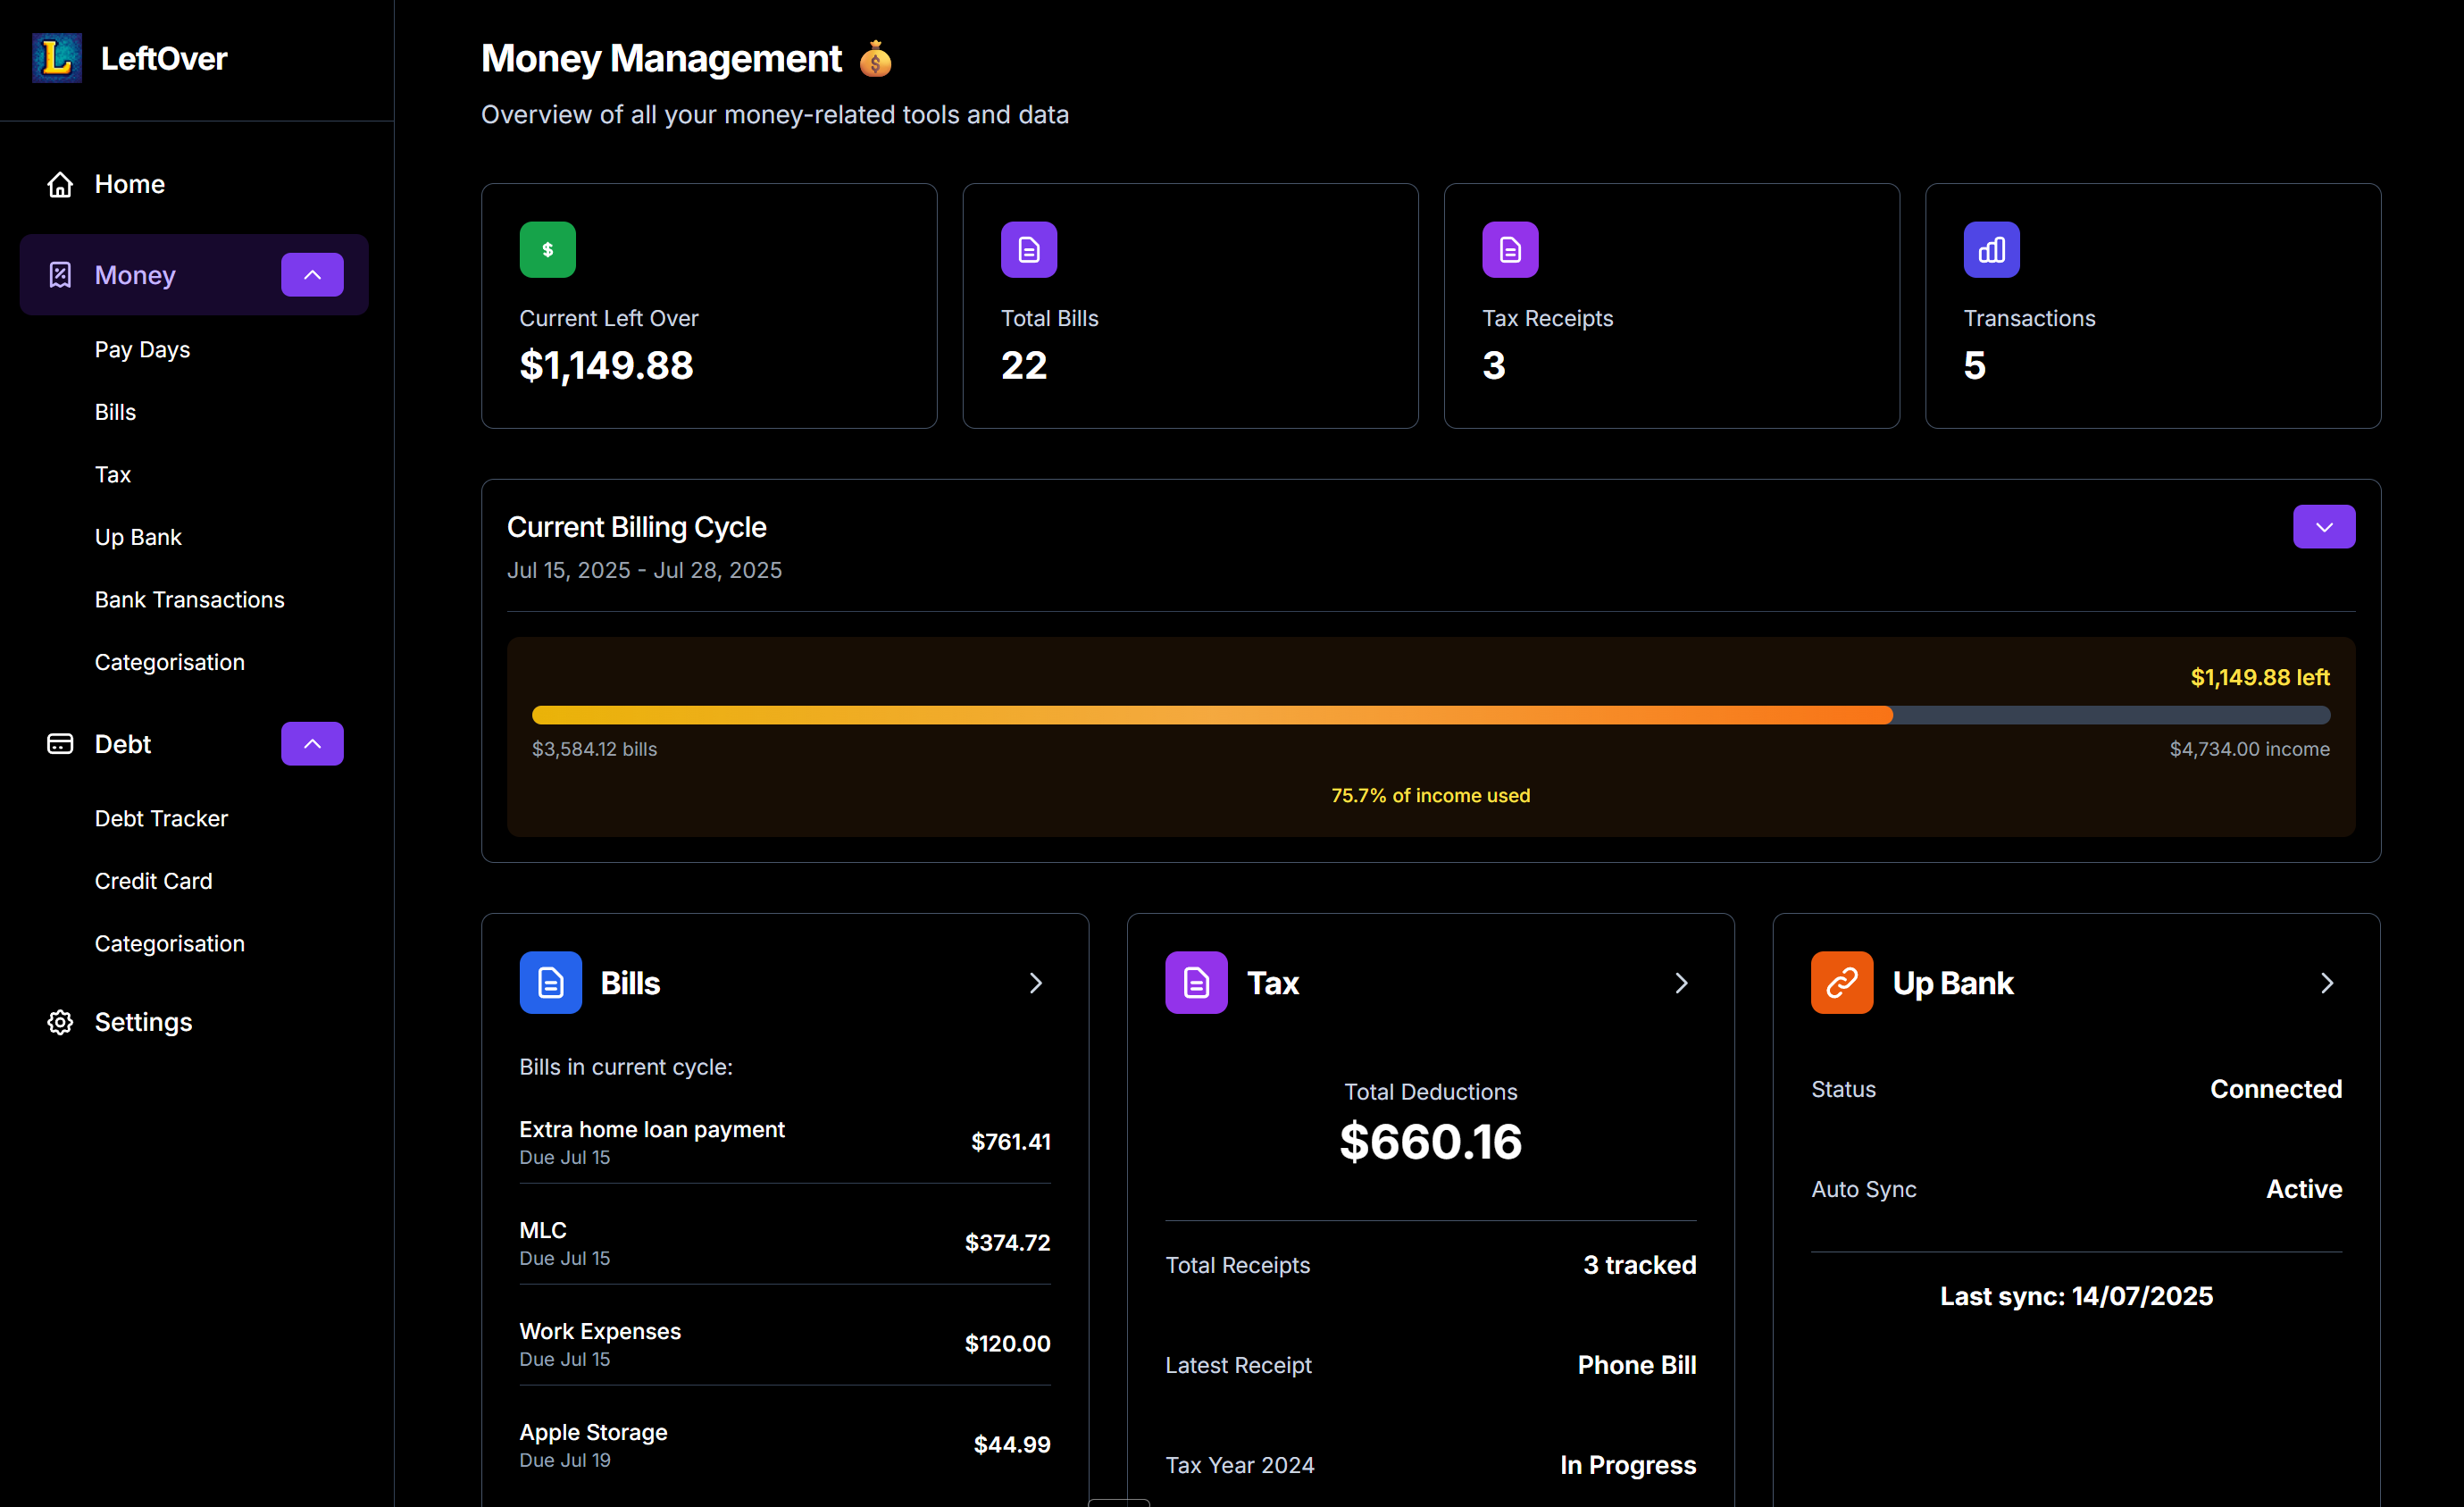Select Bank Transactions in the sidebar
The image size is (2464, 1507).
coord(189,599)
